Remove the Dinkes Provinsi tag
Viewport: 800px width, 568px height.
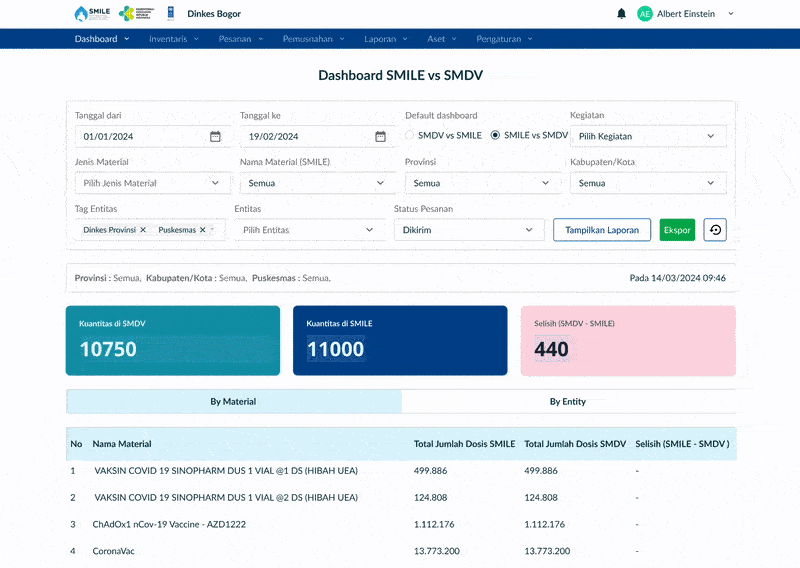click(x=143, y=230)
